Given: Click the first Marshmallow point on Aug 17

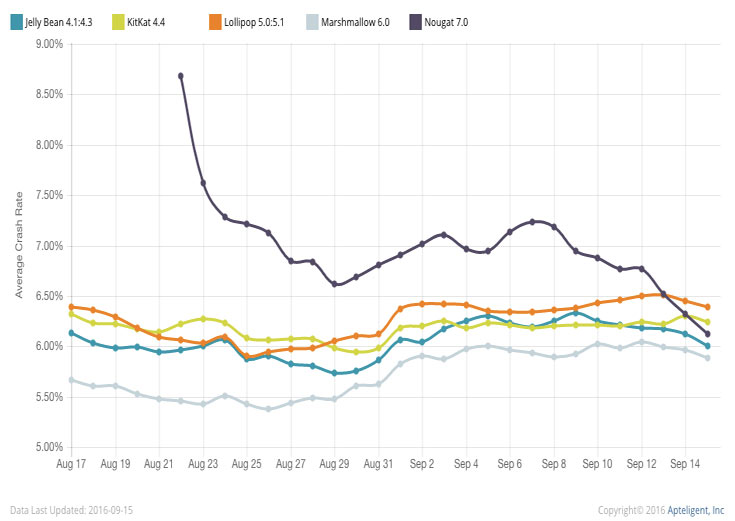Looking at the screenshot, I should point(71,380).
